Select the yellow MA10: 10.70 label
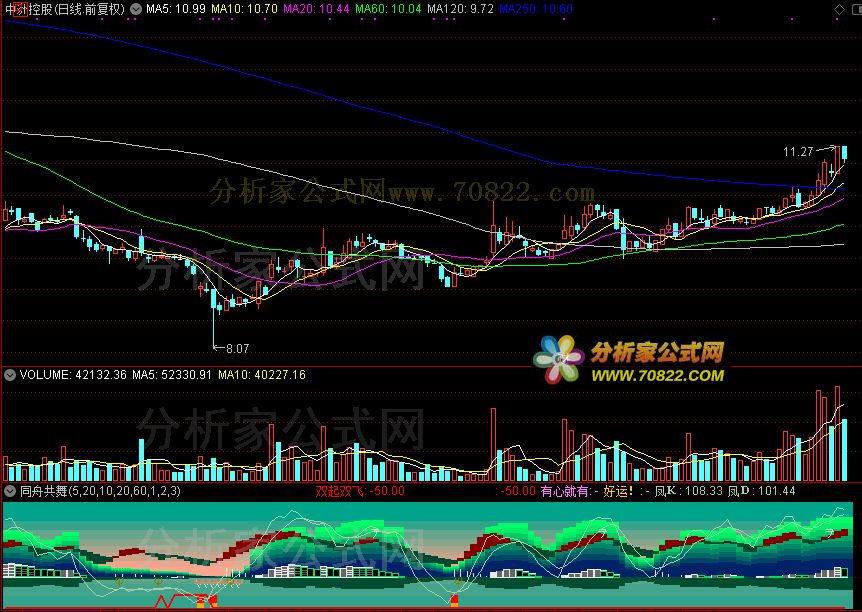862x612 pixels. click(x=245, y=9)
